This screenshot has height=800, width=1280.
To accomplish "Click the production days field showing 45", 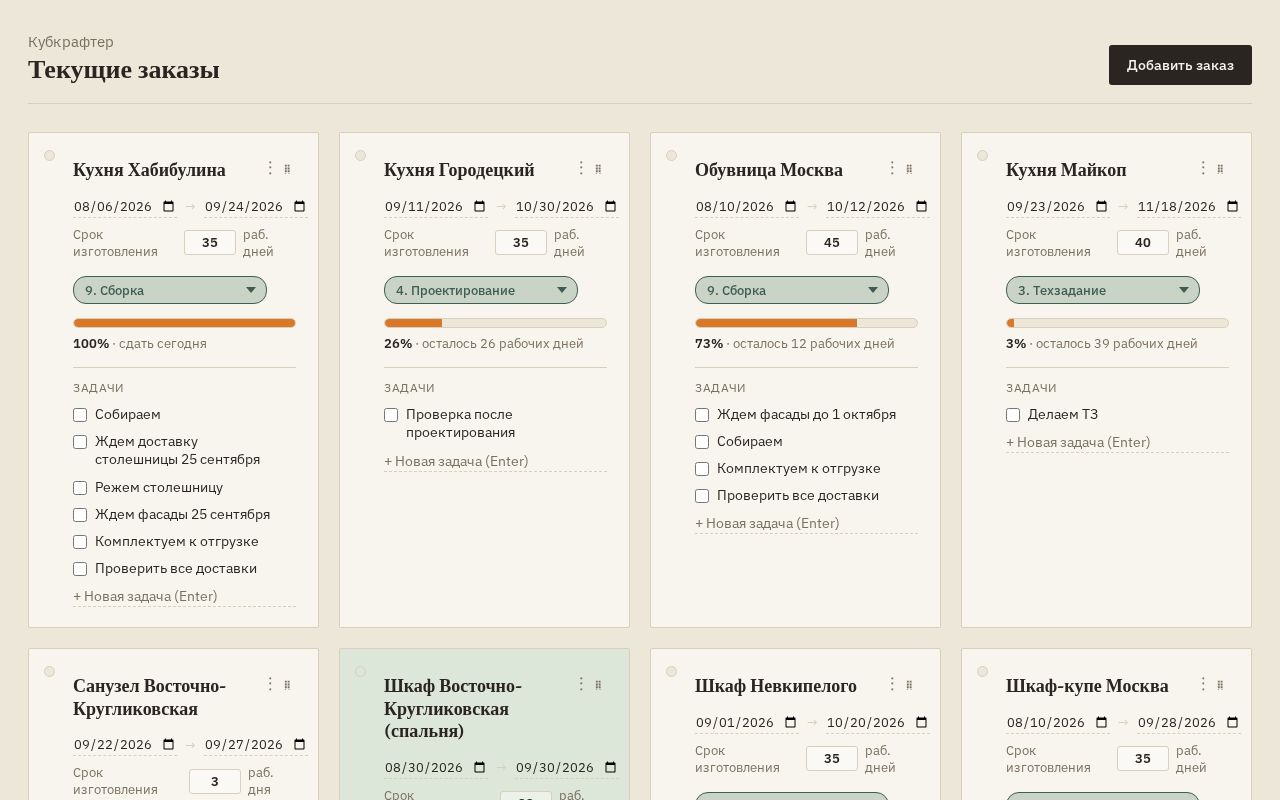I will 832,243.
